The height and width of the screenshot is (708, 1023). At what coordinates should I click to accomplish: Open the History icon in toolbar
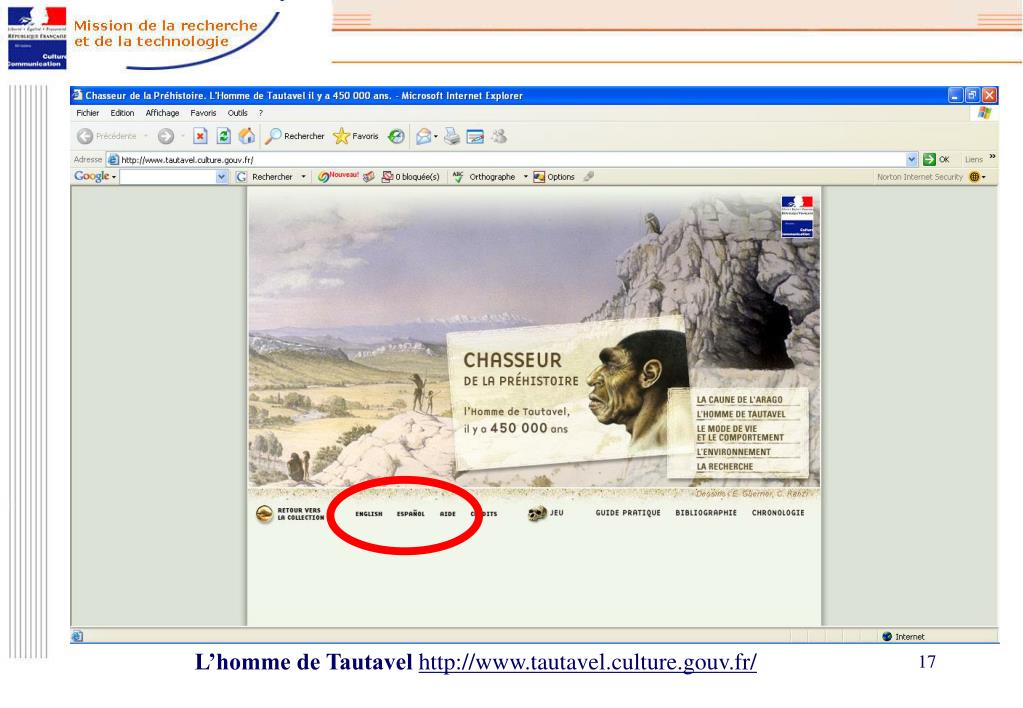coord(396,136)
